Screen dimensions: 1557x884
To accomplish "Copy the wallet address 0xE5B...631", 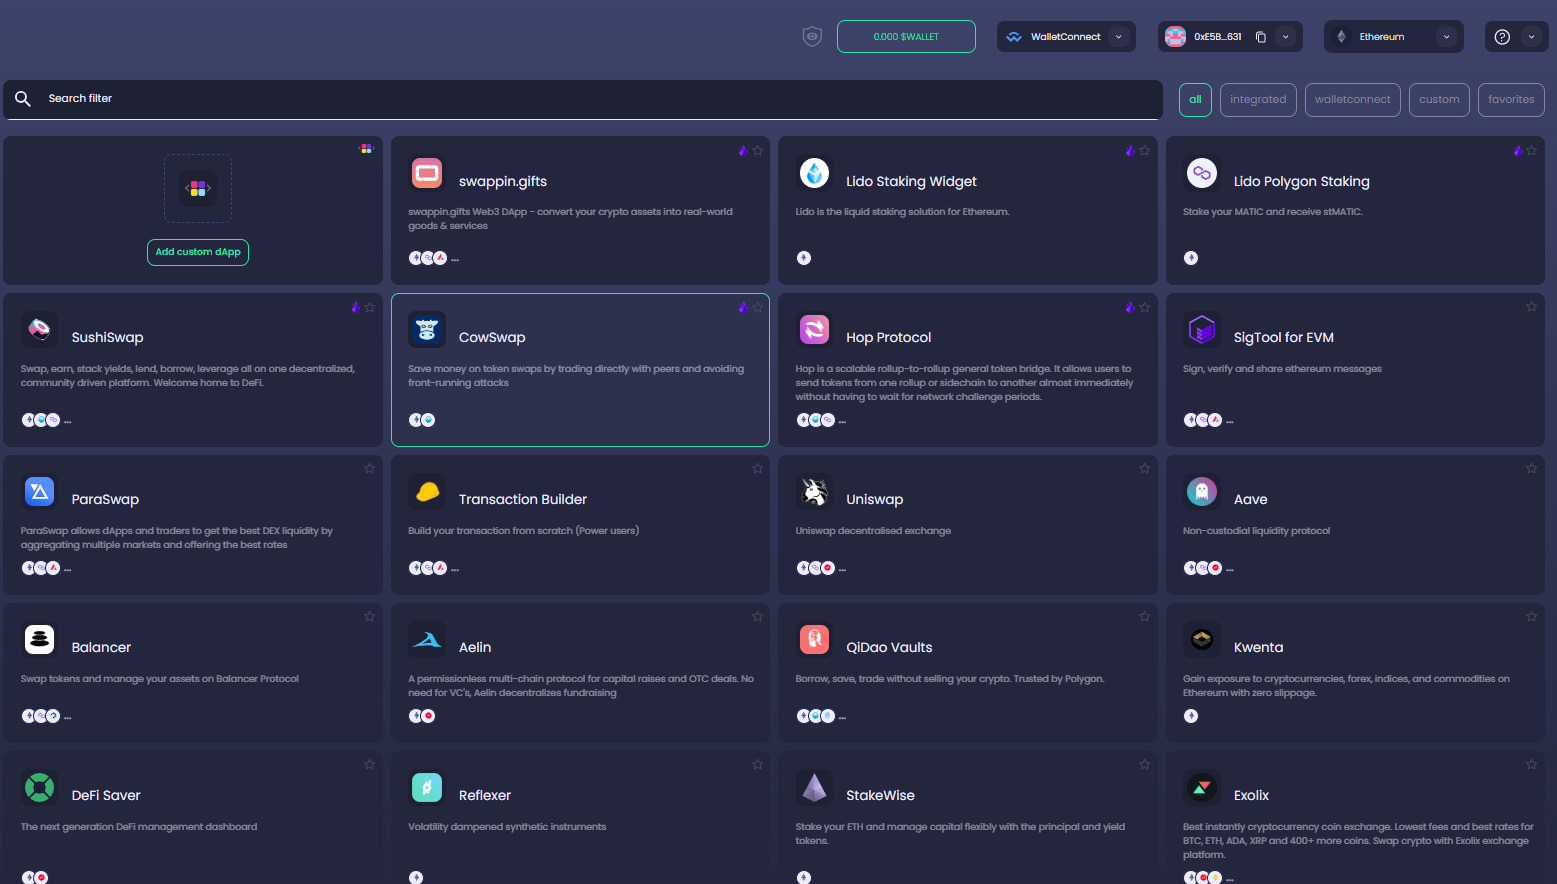I will (x=1261, y=37).
